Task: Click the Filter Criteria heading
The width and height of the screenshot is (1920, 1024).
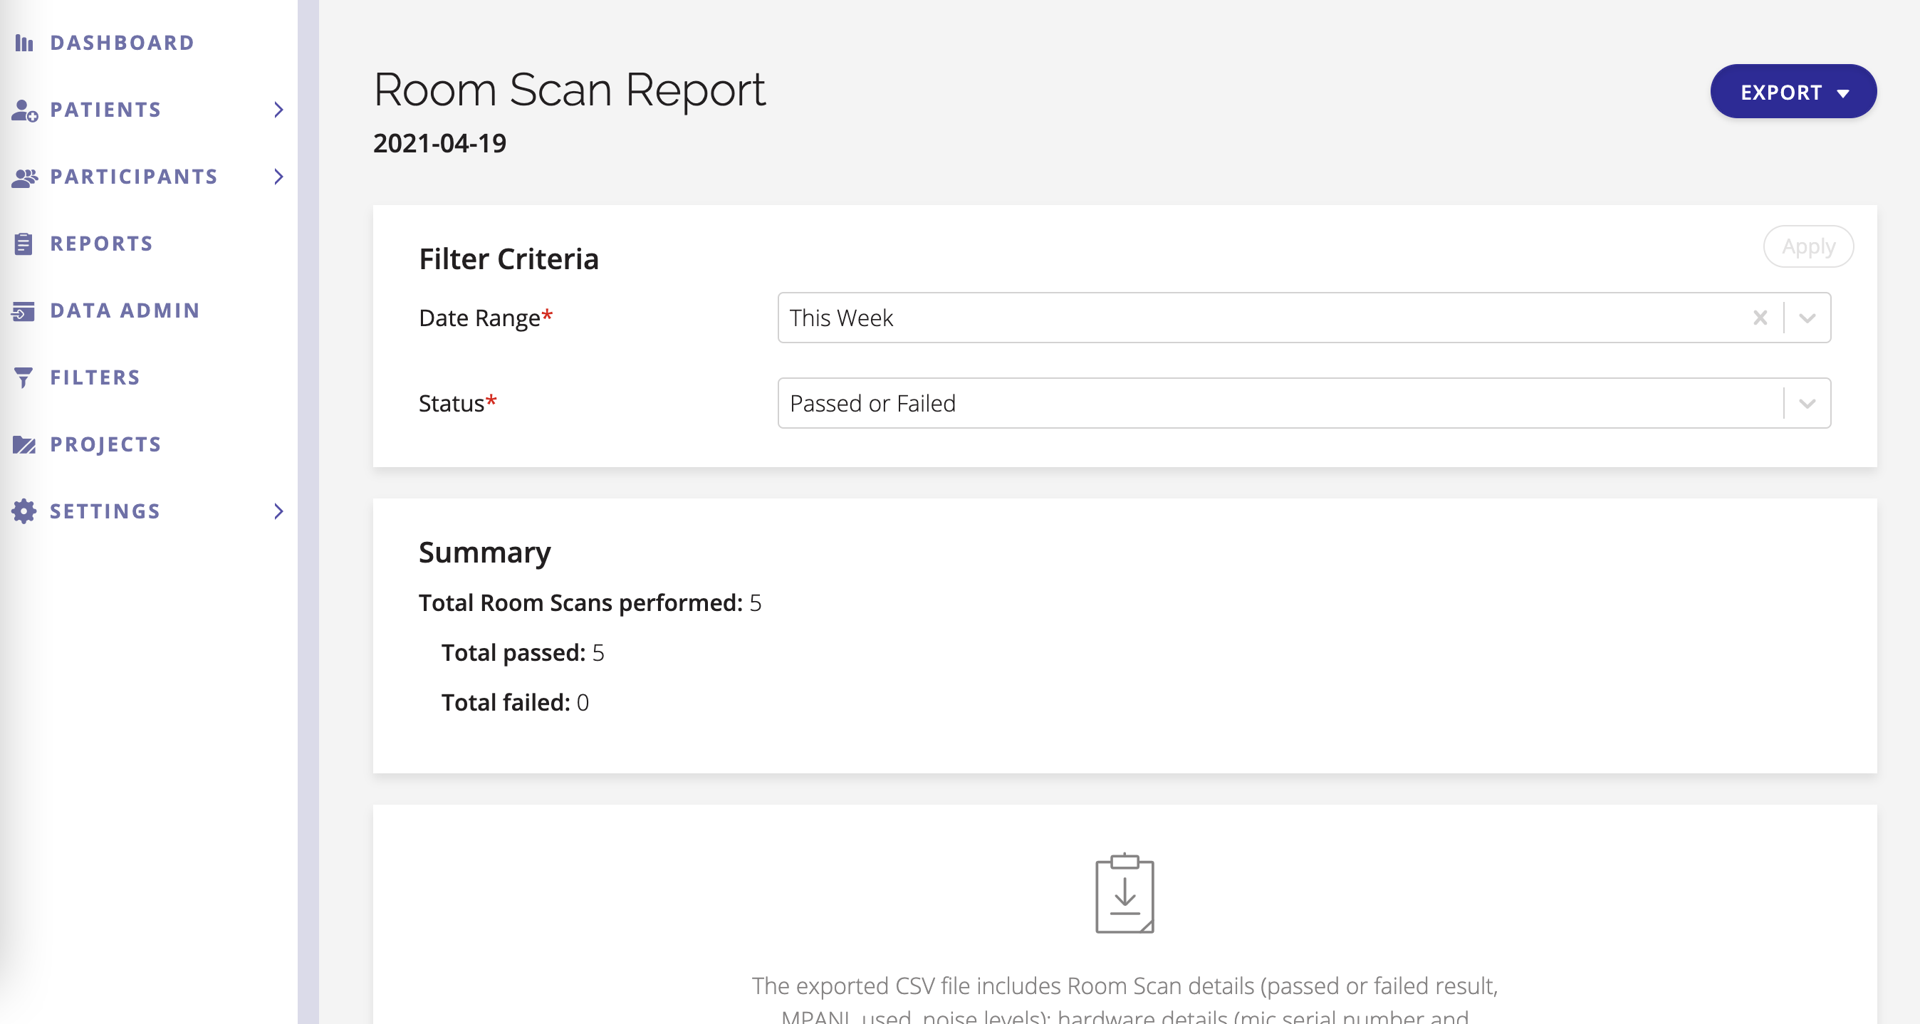Action: (x=509, y=259)
